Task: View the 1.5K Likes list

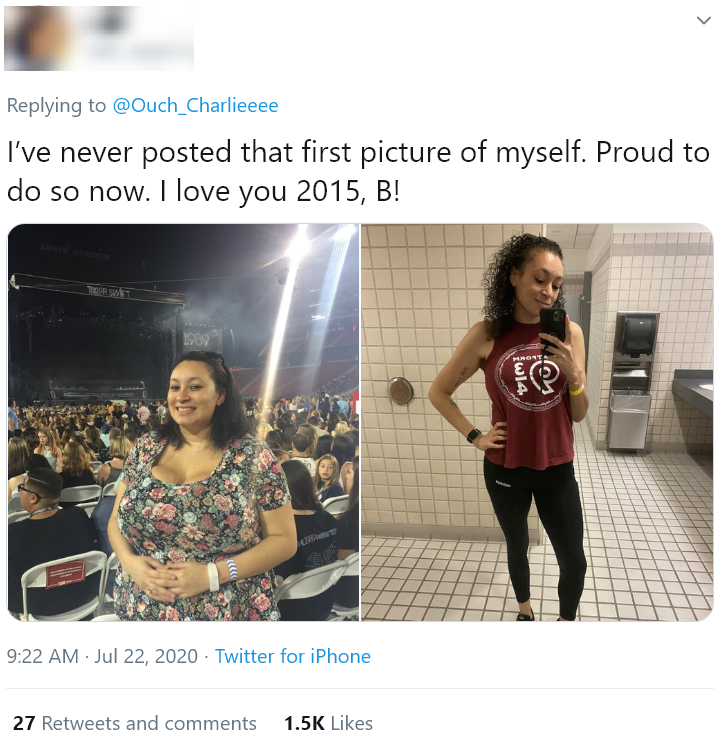Action: (328, 723)
